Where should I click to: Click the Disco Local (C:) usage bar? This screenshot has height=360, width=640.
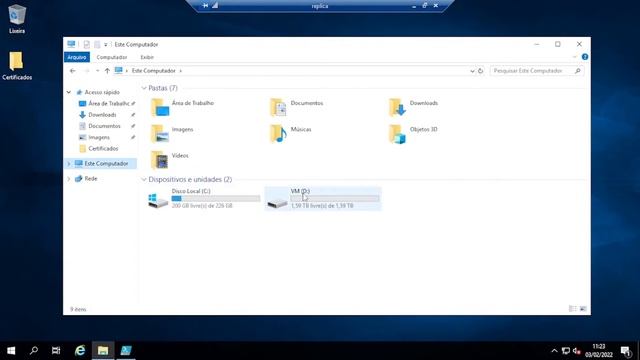tap(216, 198)
